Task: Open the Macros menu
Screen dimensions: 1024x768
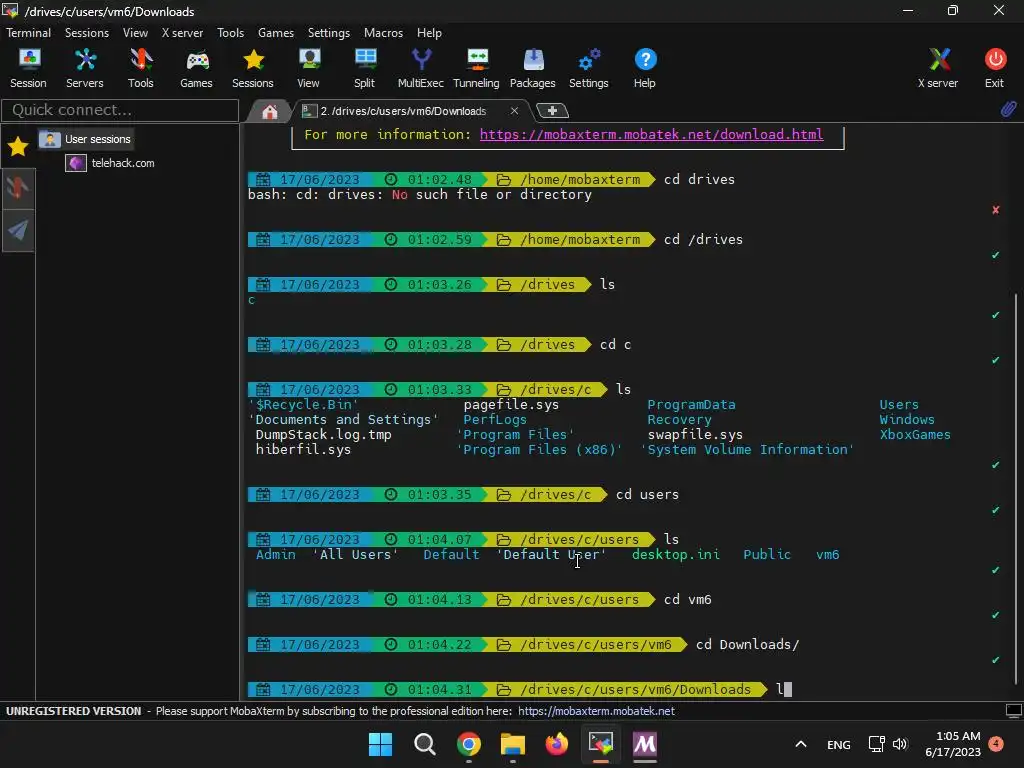Action: click(383, 33)
